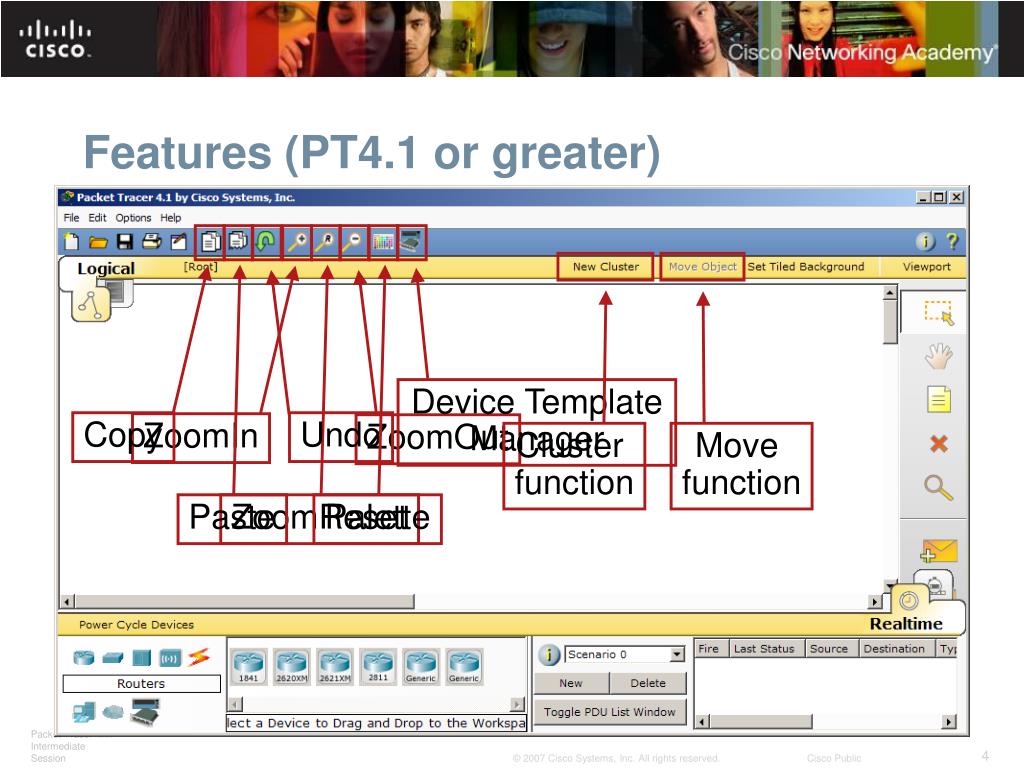Screen dimensions: 1024x768
Task: Click the scenario info icon
Action: 549,654
